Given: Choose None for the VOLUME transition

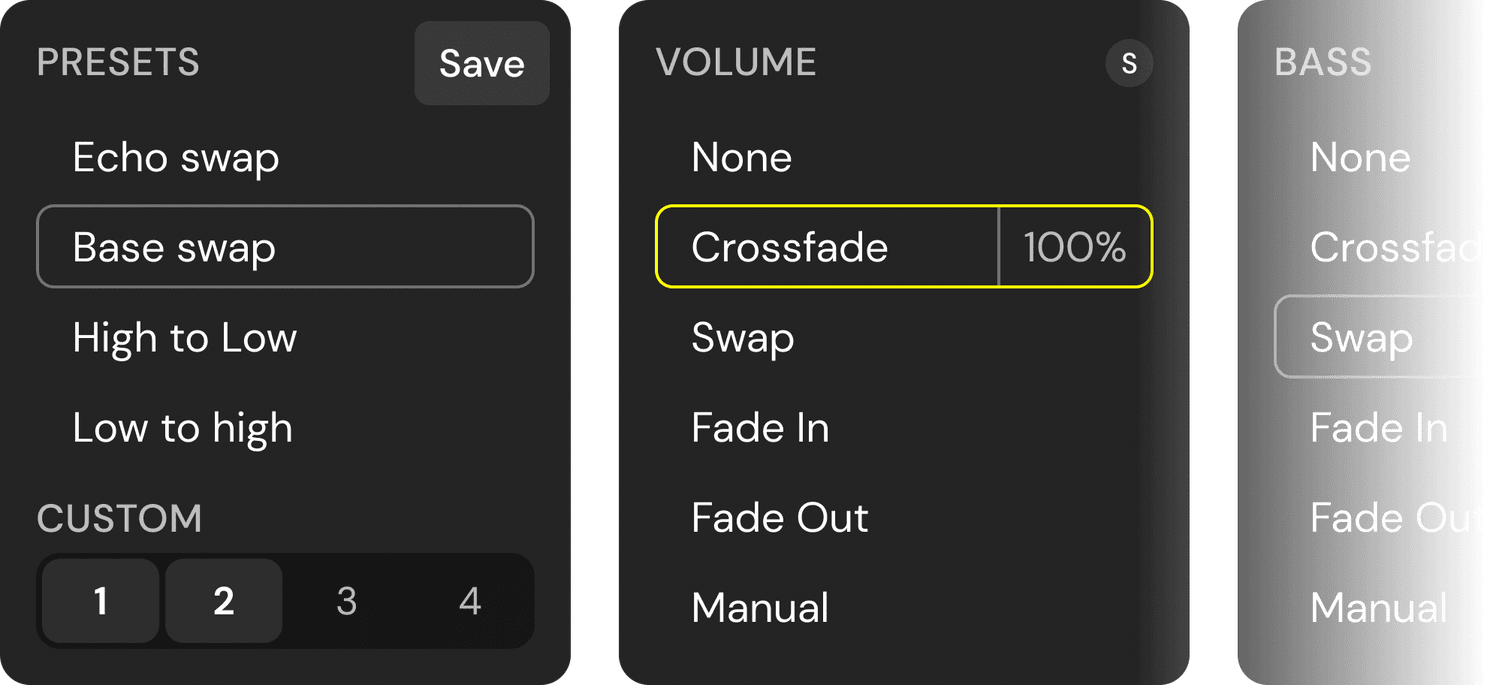Looking at the screenshot, I should pyautogui.click(x=740, y=157).
